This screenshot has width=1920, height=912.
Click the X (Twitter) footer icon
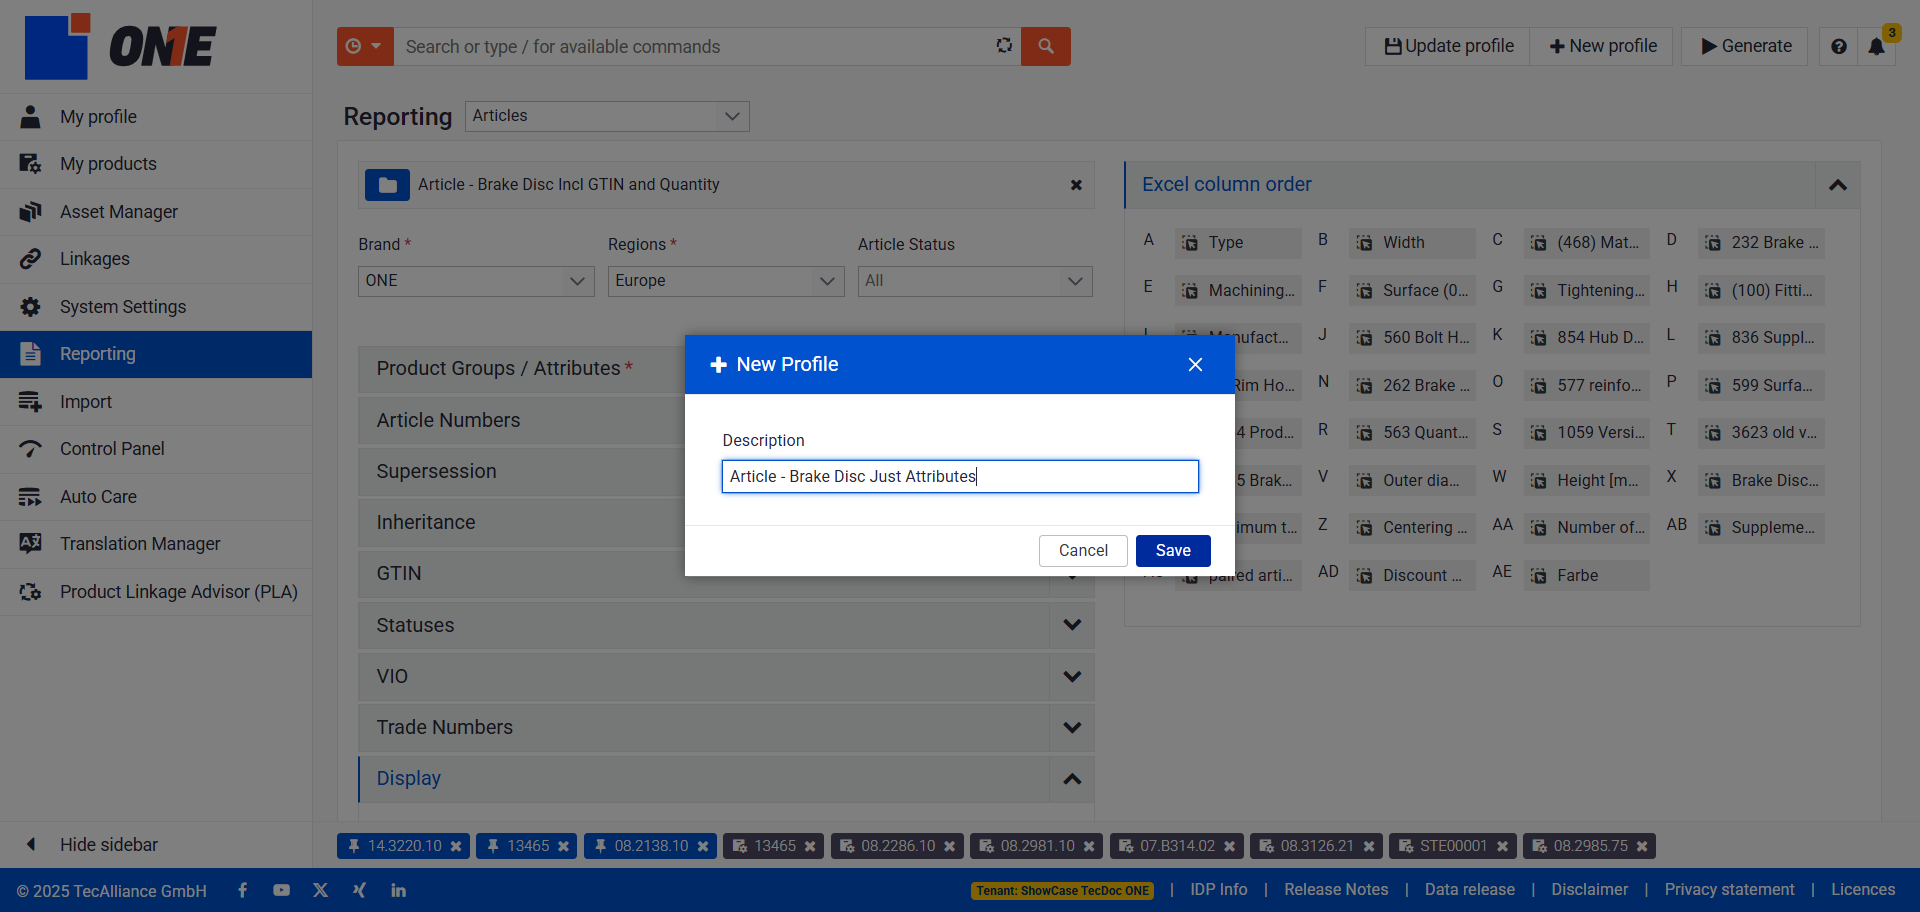click(320, 890)
